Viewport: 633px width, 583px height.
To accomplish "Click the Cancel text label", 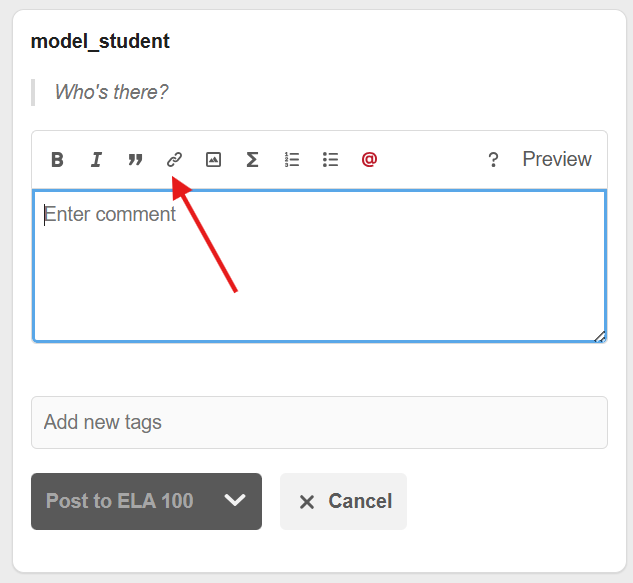I will pos(360,501).
